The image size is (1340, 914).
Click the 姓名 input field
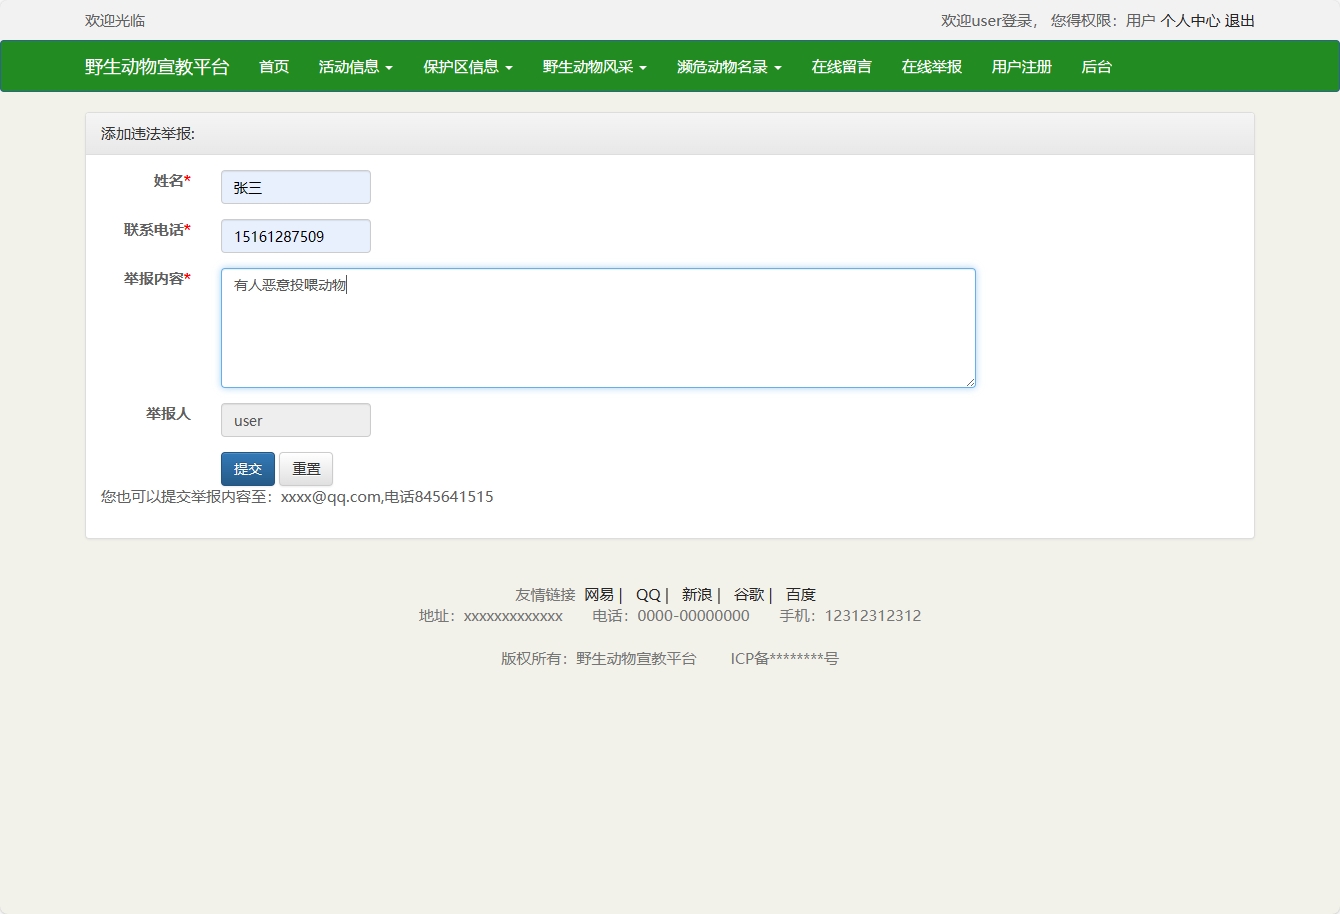click(295, 186)
